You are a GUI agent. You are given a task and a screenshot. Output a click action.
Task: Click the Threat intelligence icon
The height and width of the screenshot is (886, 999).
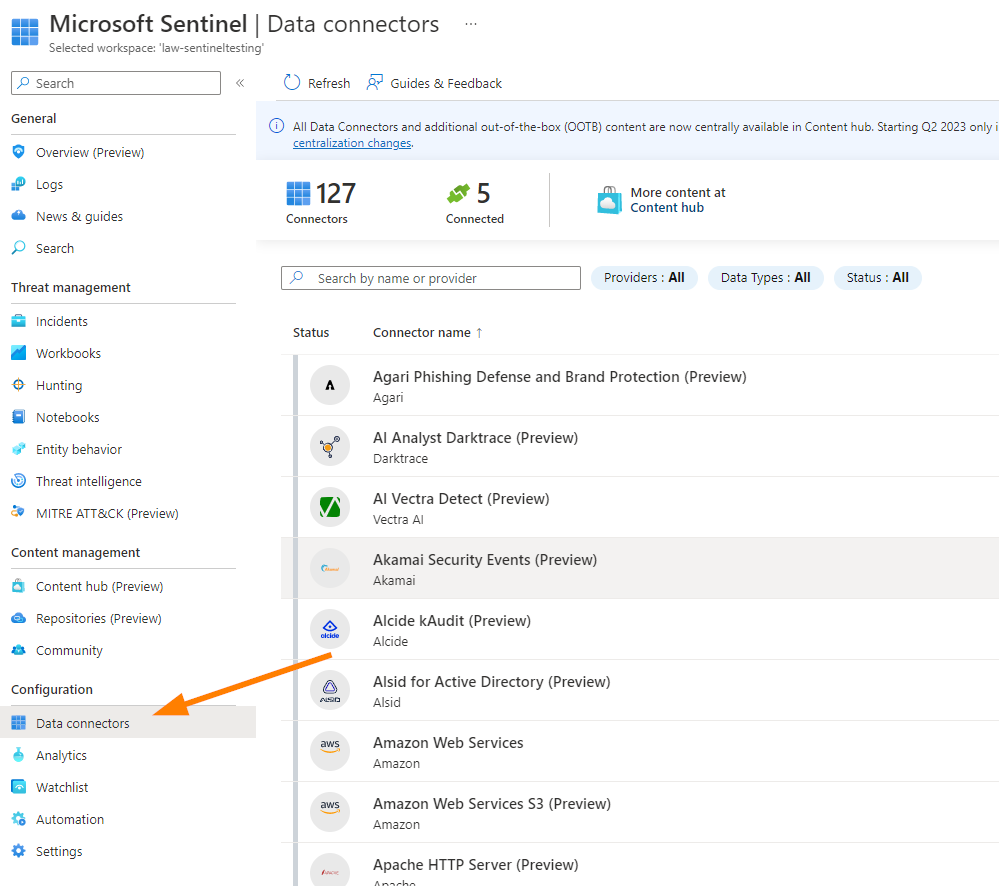pyautogui.click(x=18, y=482)
